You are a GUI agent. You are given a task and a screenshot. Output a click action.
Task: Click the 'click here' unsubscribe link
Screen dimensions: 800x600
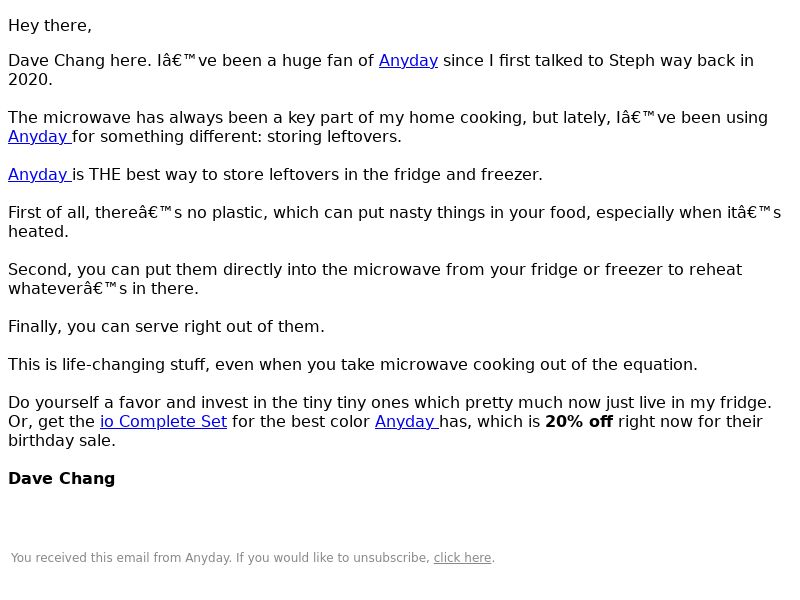(462, 558)
